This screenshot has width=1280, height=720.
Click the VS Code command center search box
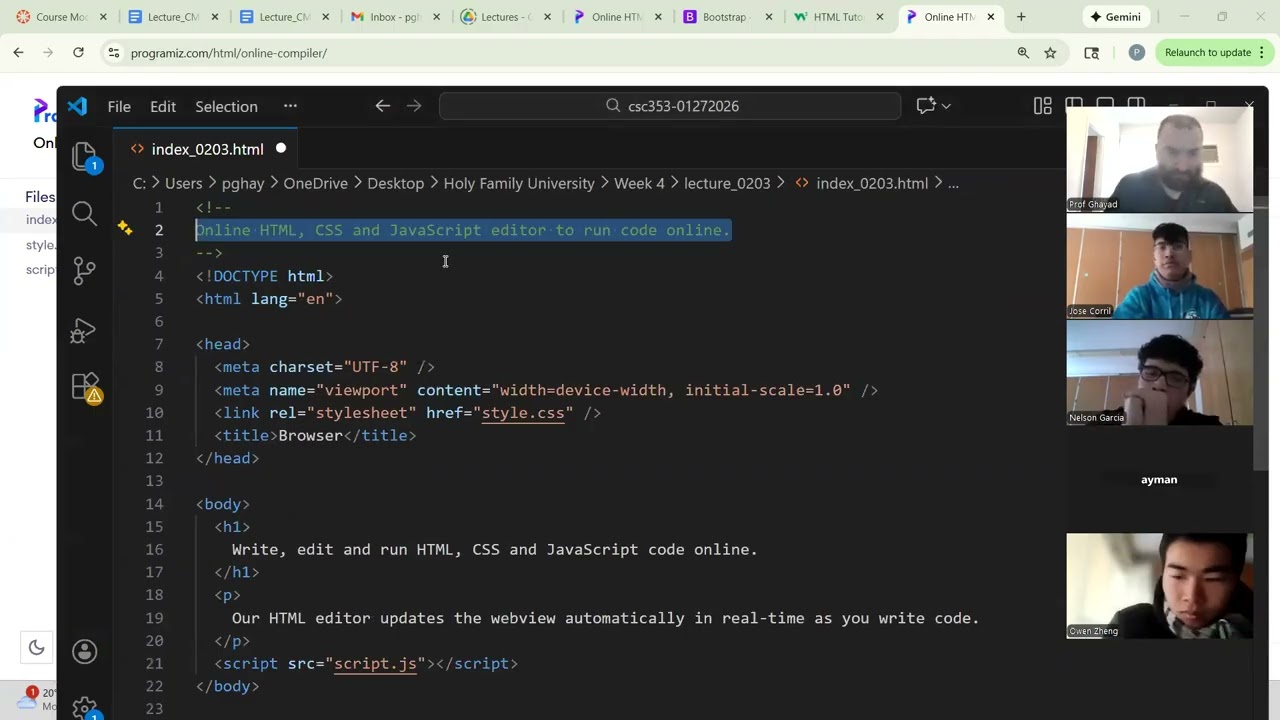tap(670, 106)
